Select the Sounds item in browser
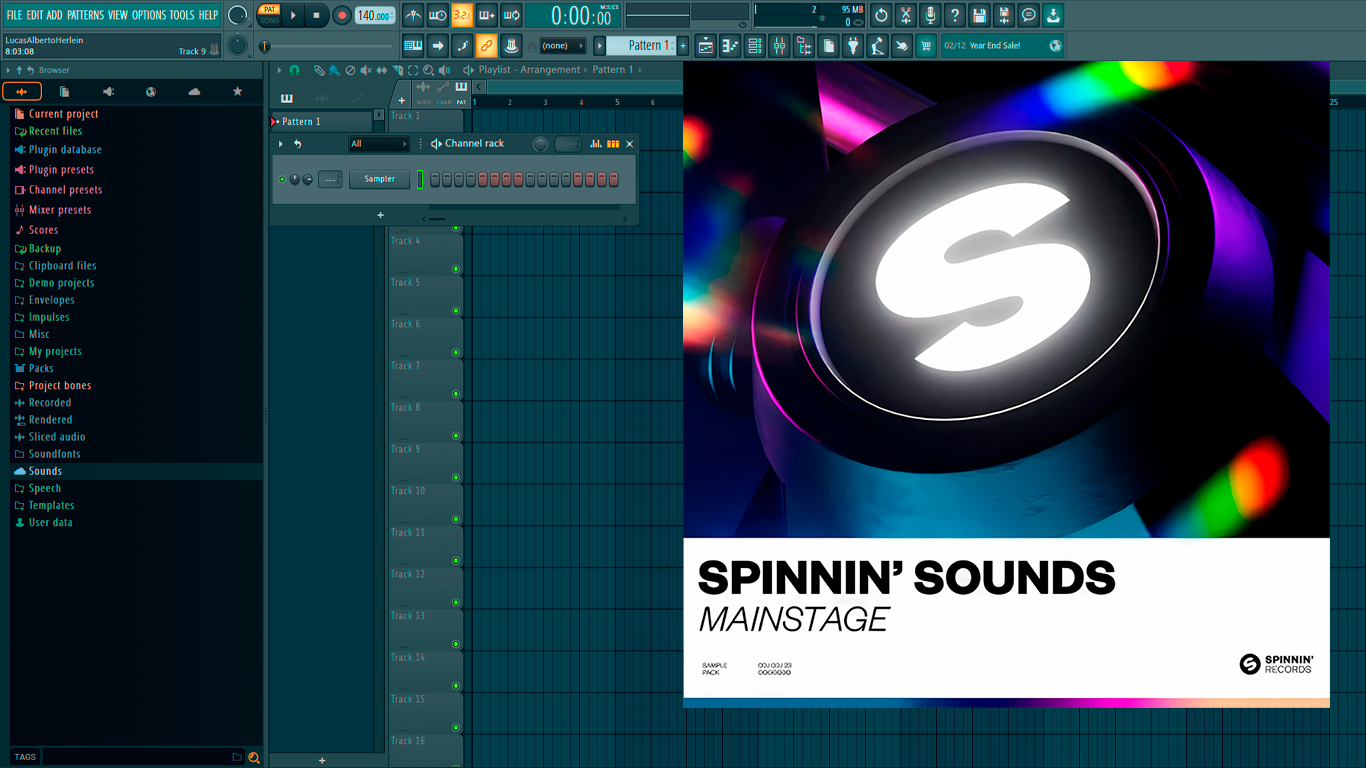 click(x=45, y=471)
